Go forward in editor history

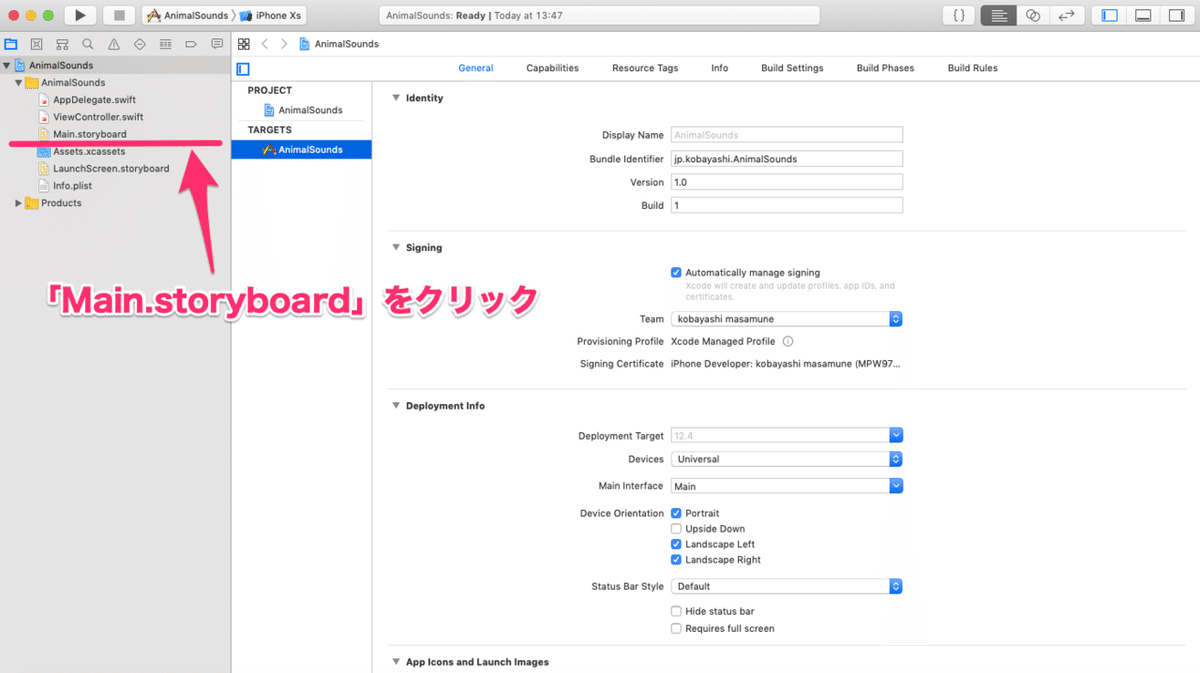(284, 44)
